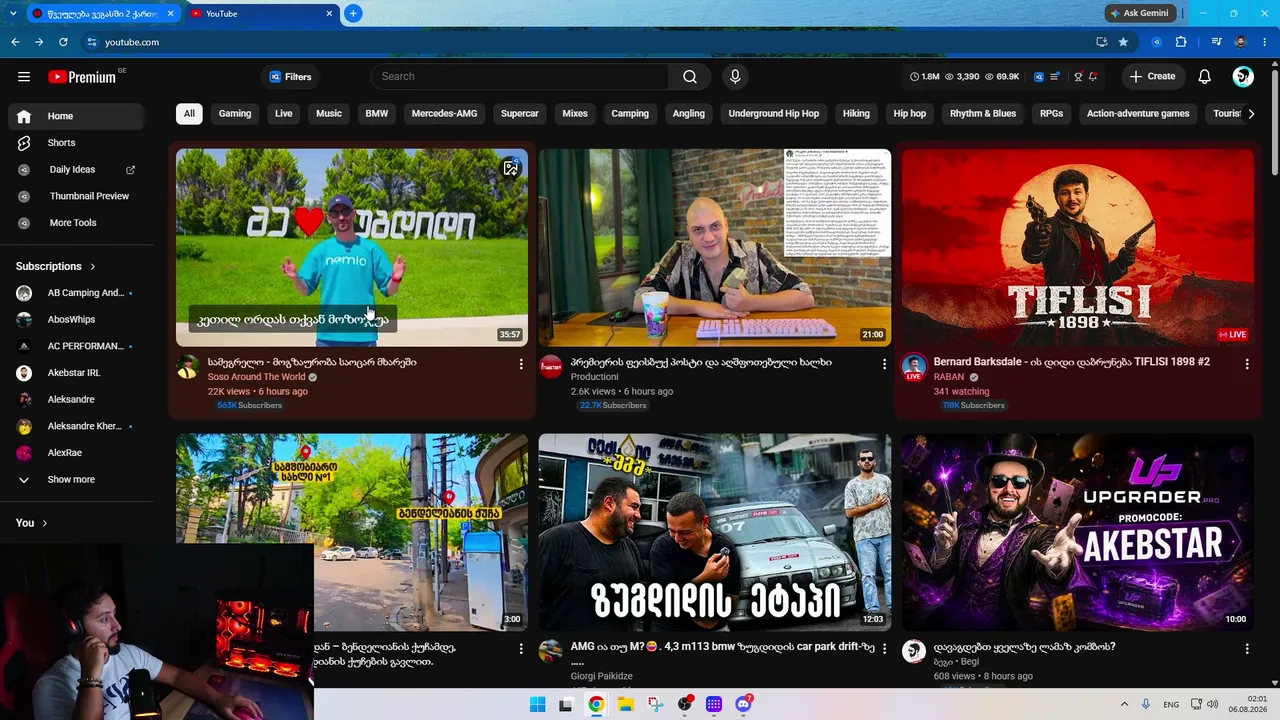
Task: Open the trophy icon in YouTube header
Action: tap(1078, 77)
